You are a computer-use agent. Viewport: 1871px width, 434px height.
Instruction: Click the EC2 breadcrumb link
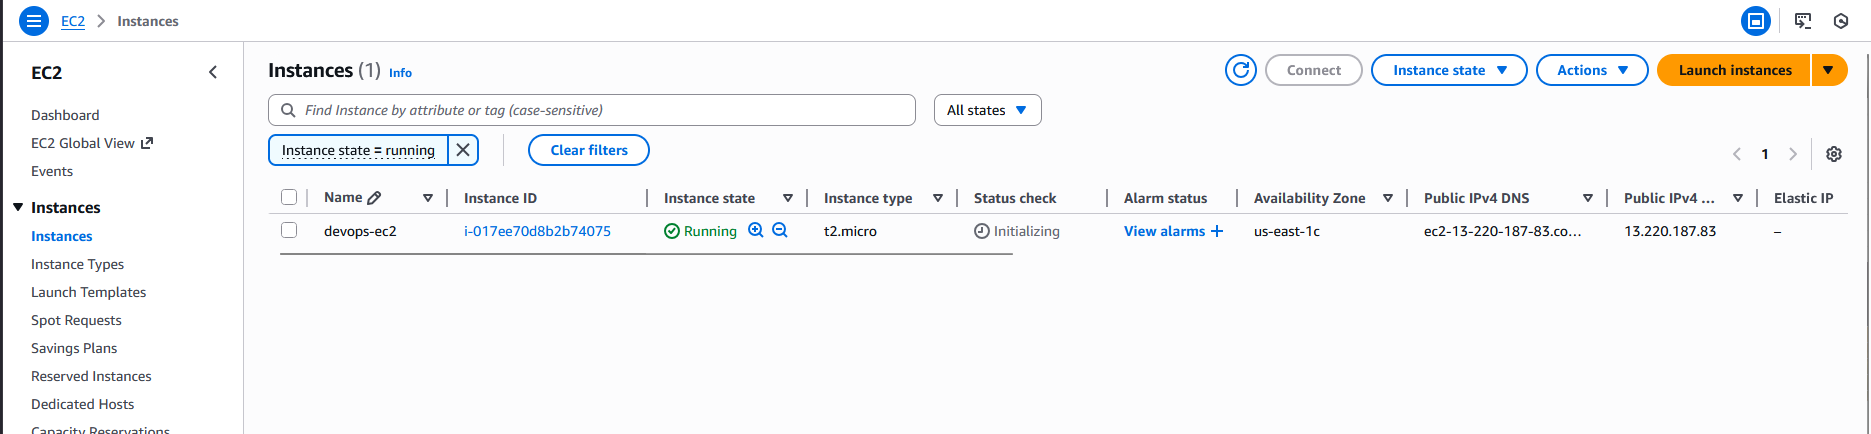(73, 21)
